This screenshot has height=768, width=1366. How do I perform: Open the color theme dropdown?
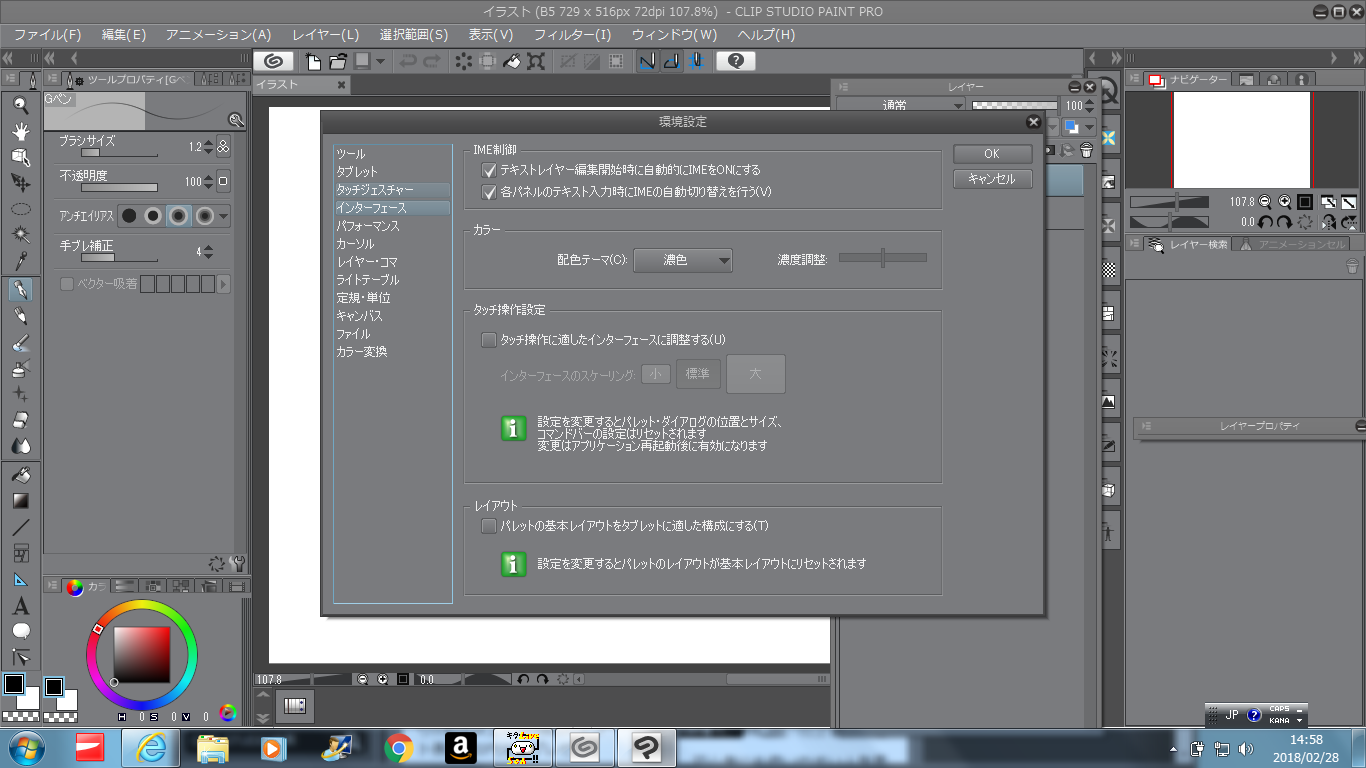pos(683,260)
